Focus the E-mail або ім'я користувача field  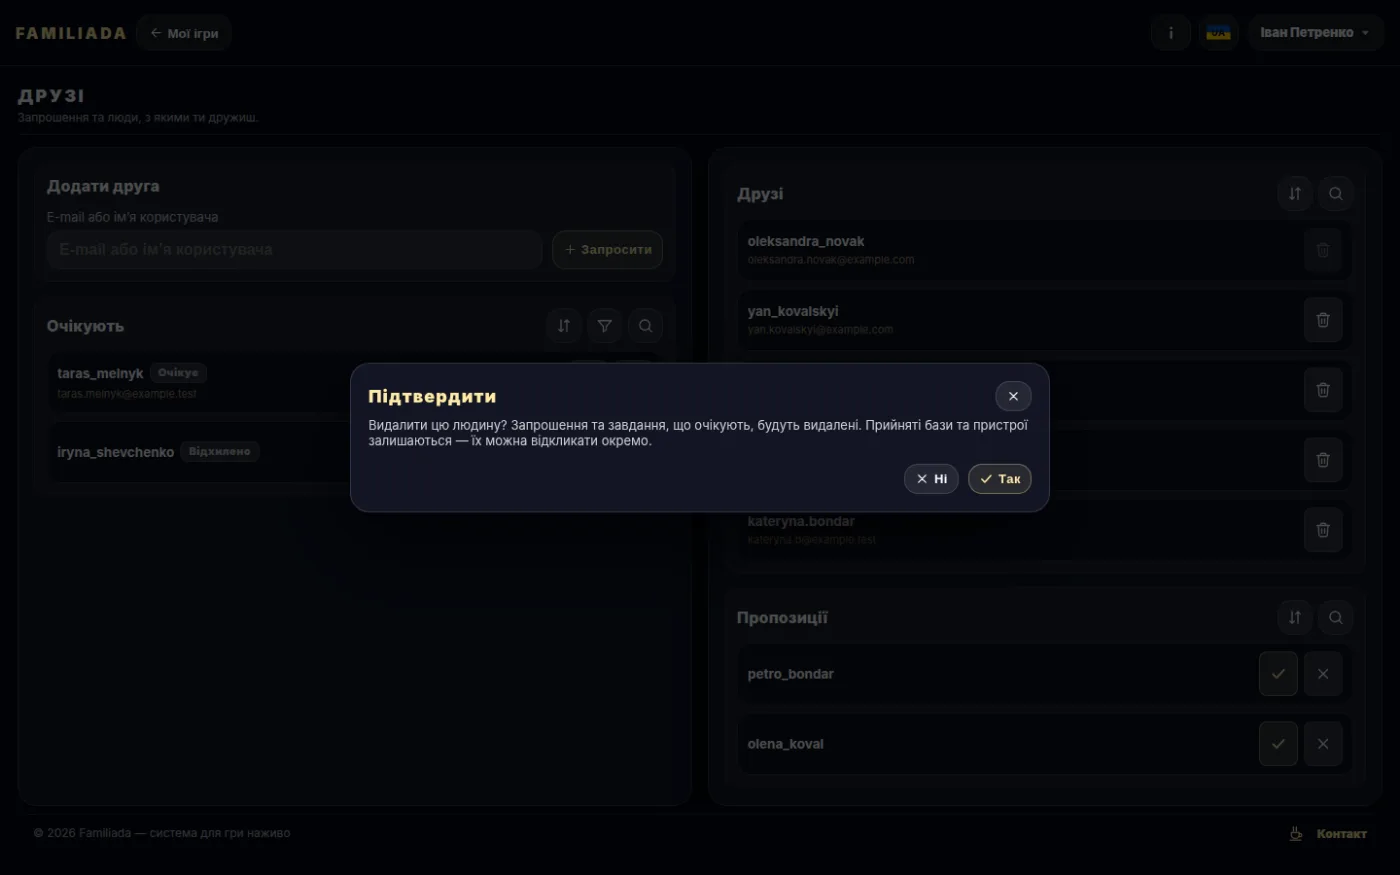(294, 250)
